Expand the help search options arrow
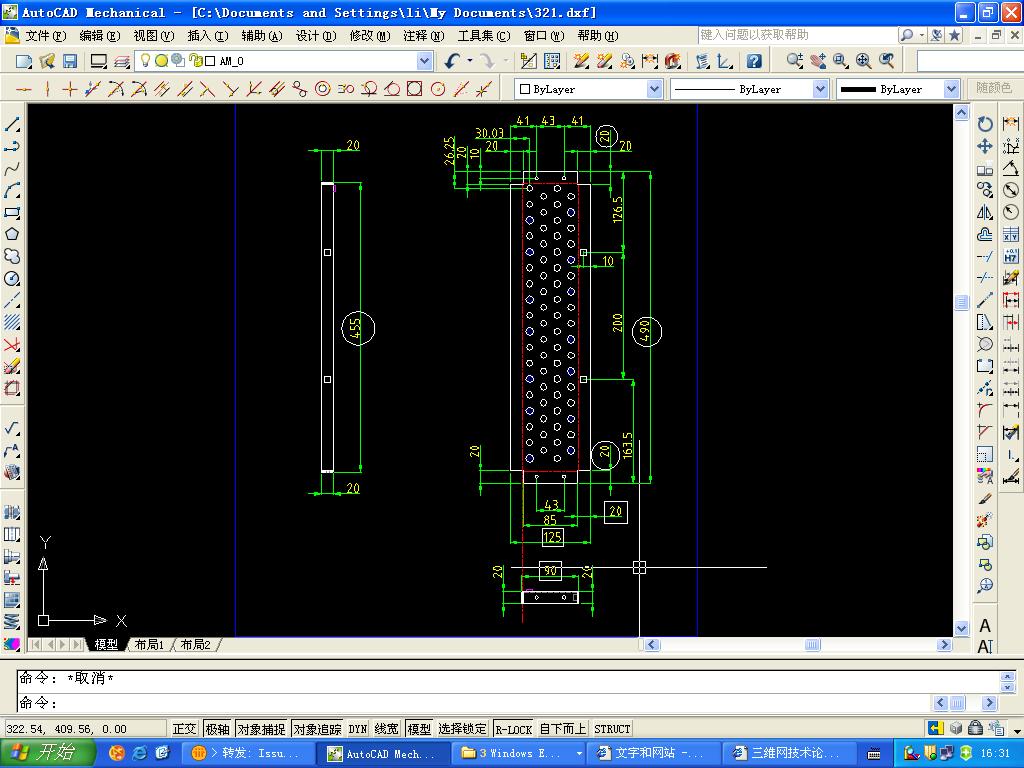This screenshot has width=1024, height=768. click(x=921, y=35)
